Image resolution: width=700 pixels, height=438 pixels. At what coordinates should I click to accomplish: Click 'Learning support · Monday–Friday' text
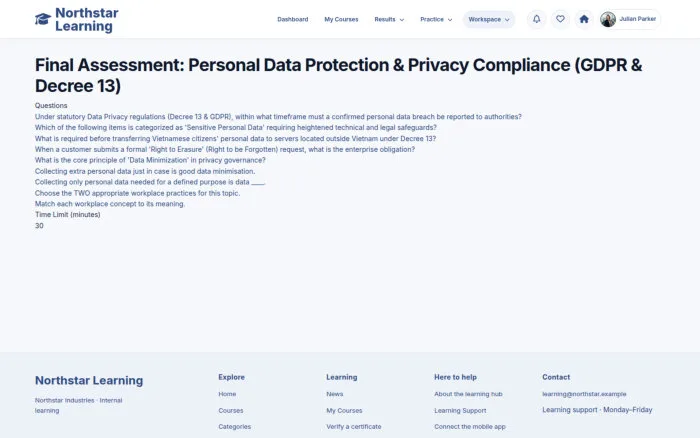point(597,409)
